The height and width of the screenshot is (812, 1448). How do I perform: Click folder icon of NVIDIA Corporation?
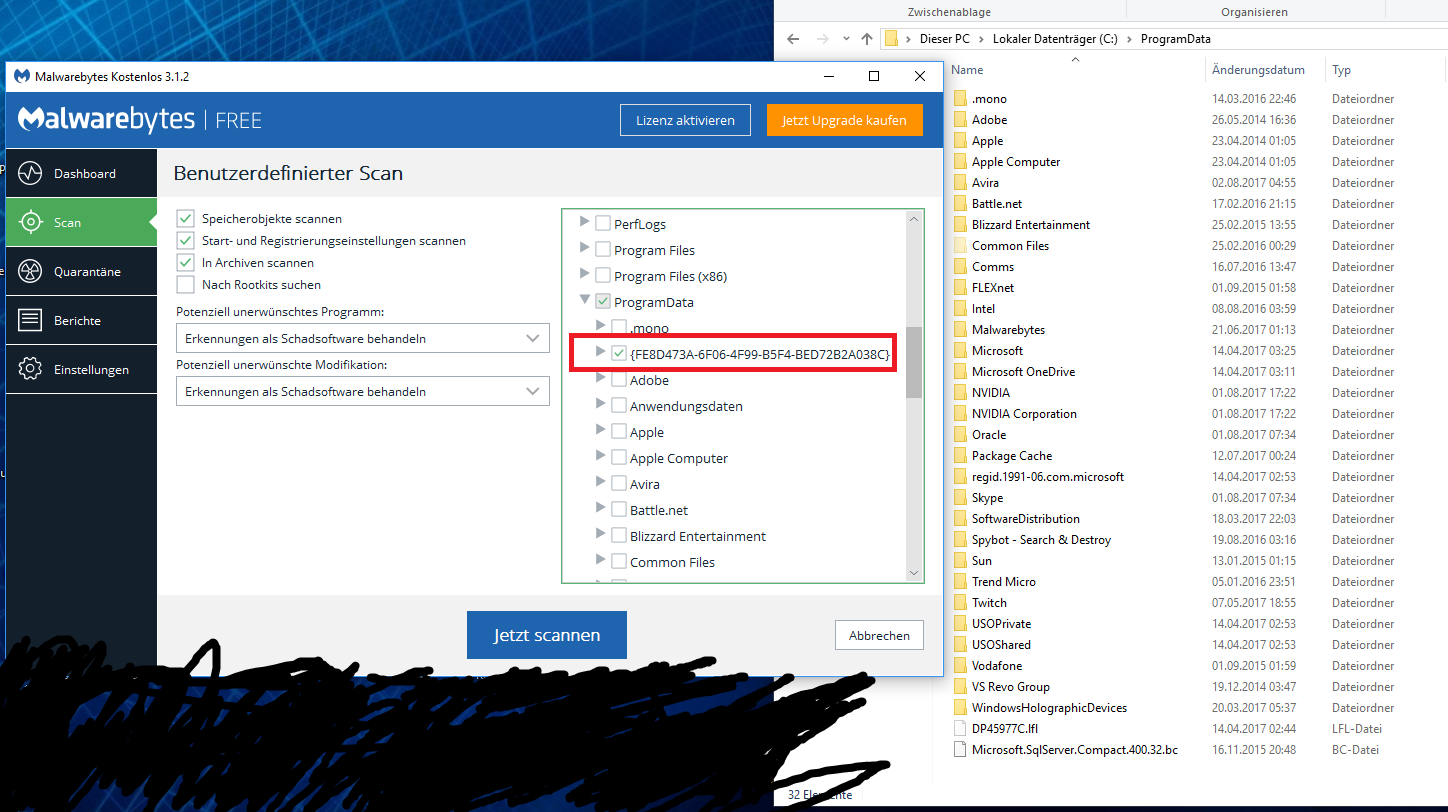960,414
